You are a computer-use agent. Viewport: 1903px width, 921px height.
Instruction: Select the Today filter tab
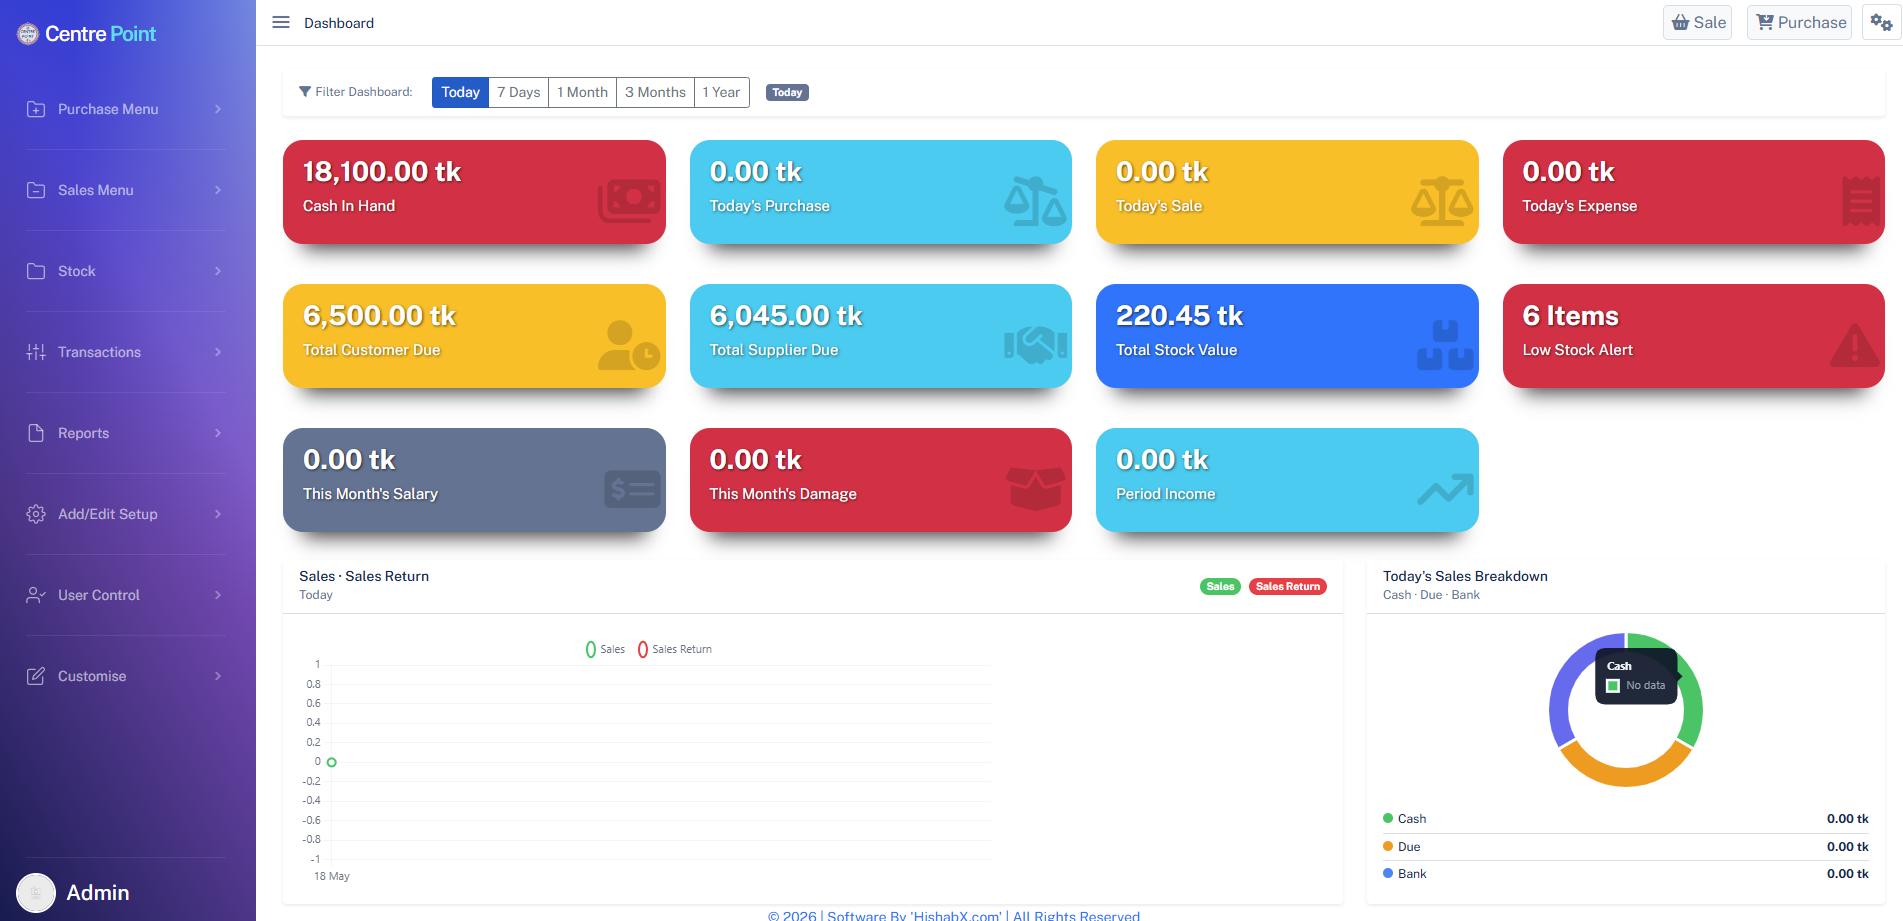[460, 92]
